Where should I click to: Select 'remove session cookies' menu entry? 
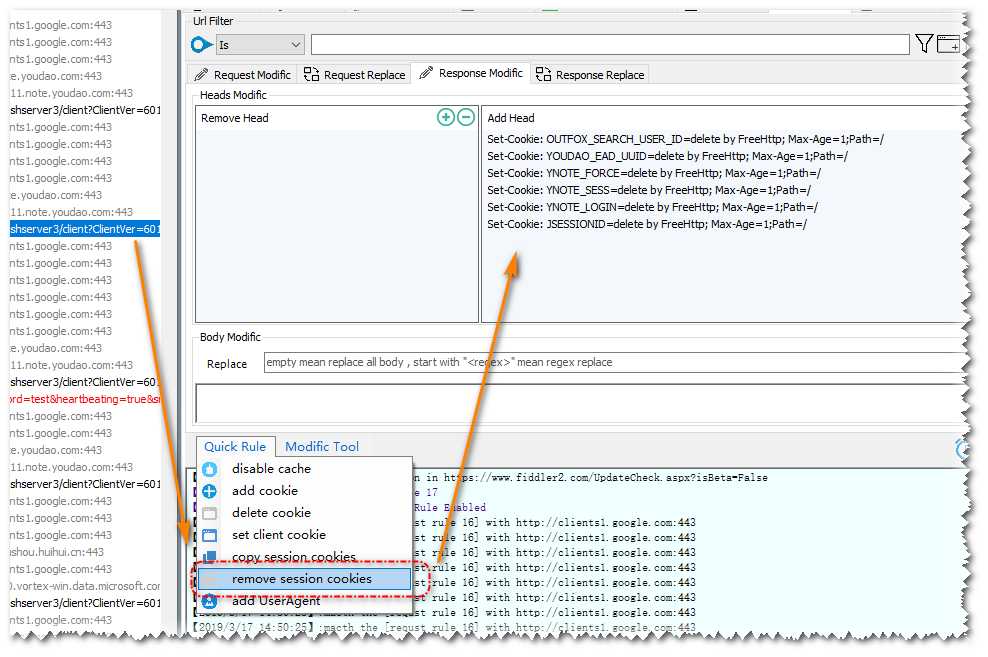[304, 578]
